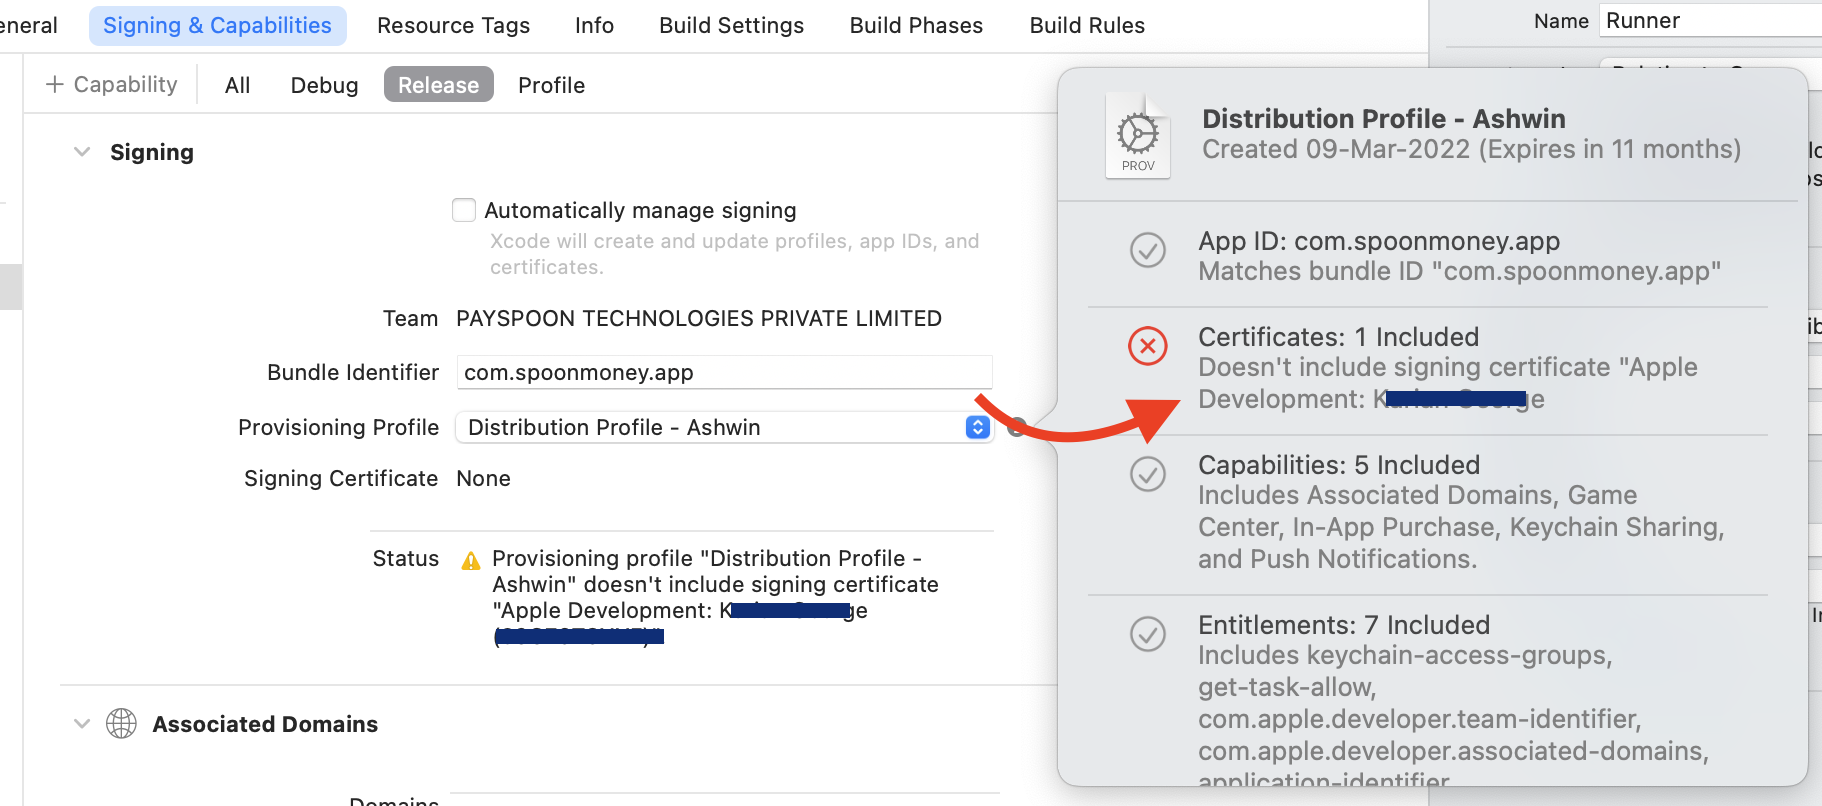Click the Capabilities checkmark icon in popover
This screenshot has width=1822, height=806.
pos(1147,474)
